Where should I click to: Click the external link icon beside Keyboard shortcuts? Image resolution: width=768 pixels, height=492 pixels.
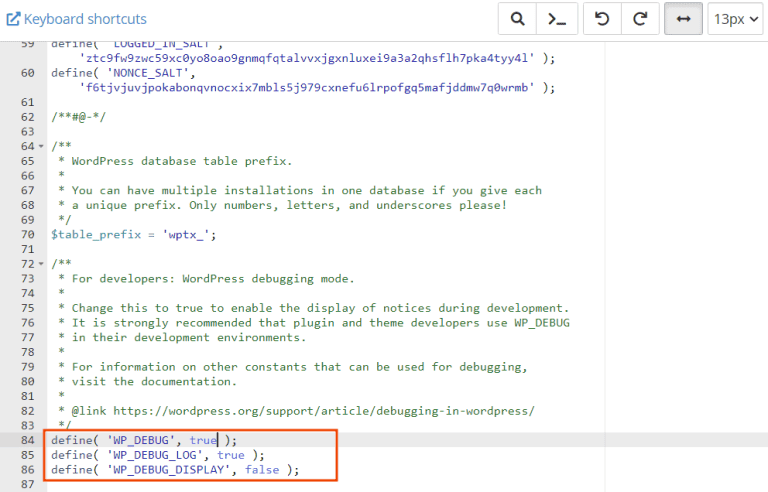click(13, 19)
